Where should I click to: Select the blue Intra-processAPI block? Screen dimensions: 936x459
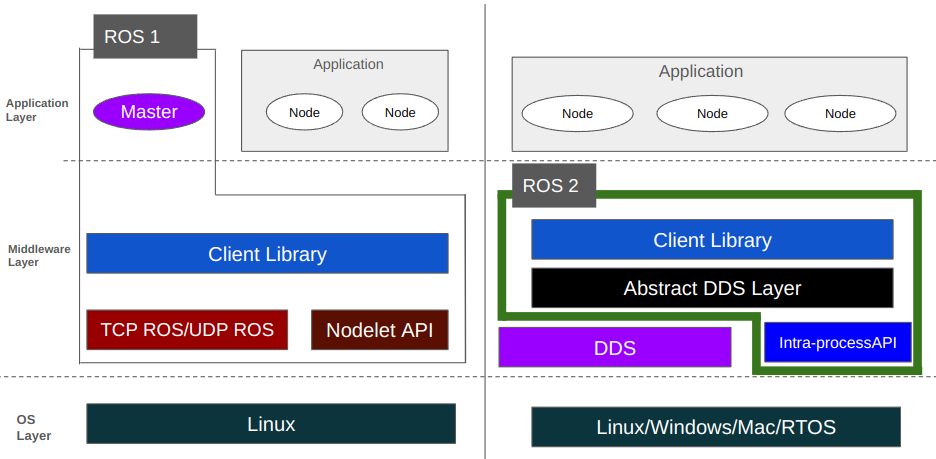click(838, 343)
